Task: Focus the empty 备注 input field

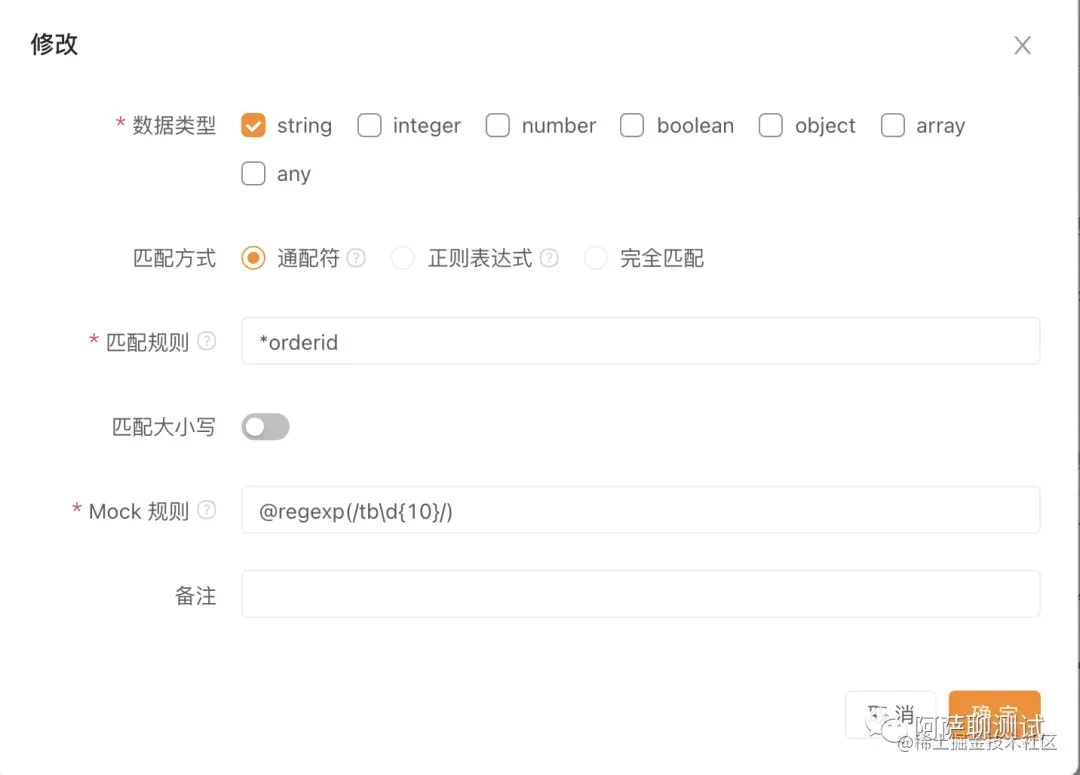Action: coord(641,594)
